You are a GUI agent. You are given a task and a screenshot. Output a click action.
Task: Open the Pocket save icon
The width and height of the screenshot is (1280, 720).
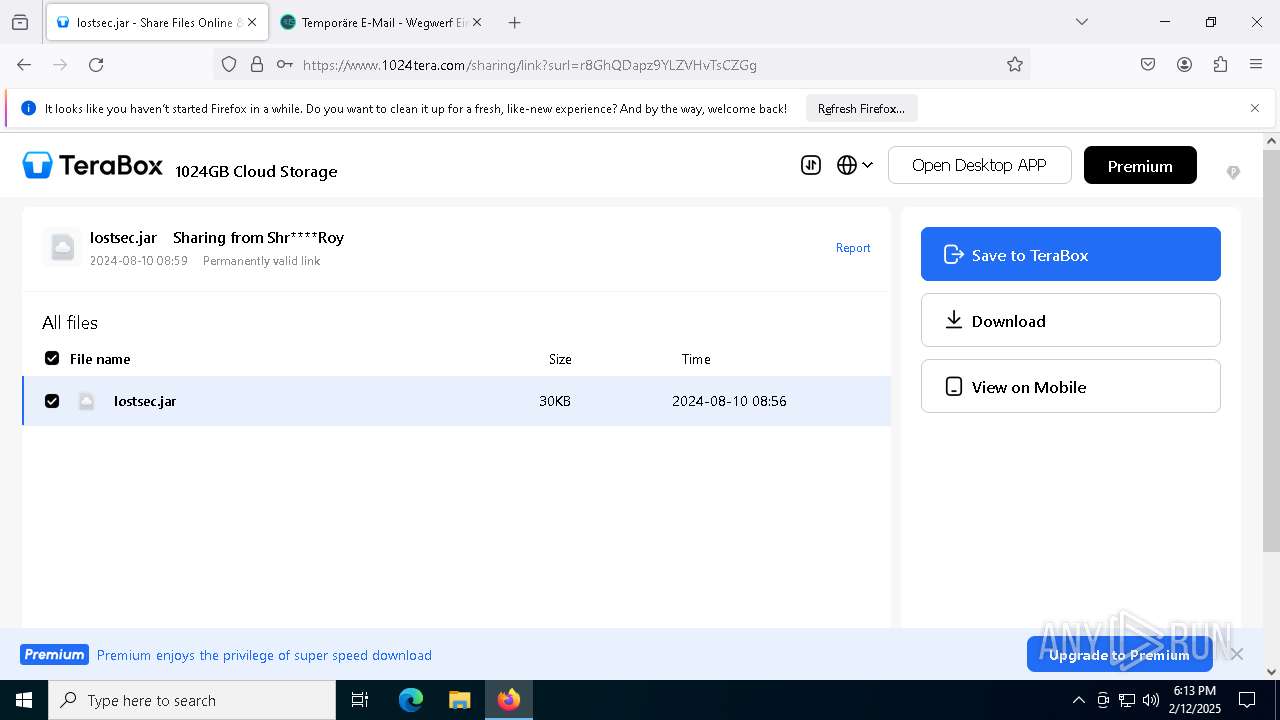[1148, 64]
